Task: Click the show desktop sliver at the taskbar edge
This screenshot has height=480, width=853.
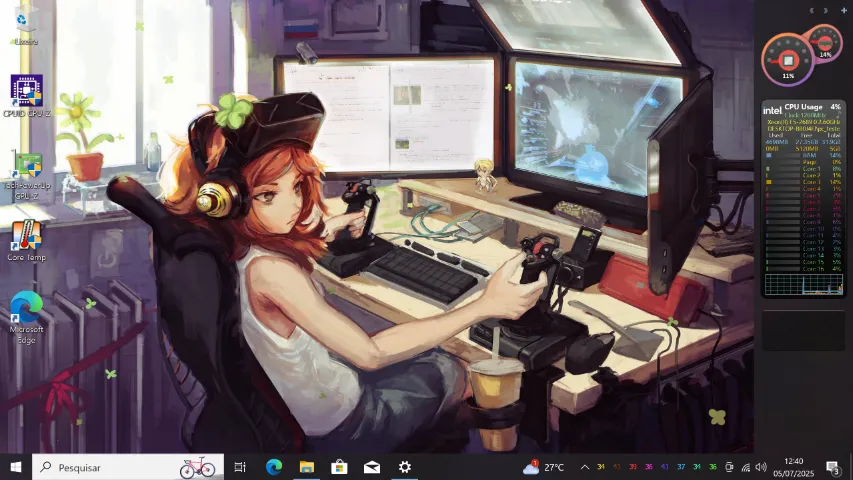Action: pyautogui.click(x=851, y=467)
